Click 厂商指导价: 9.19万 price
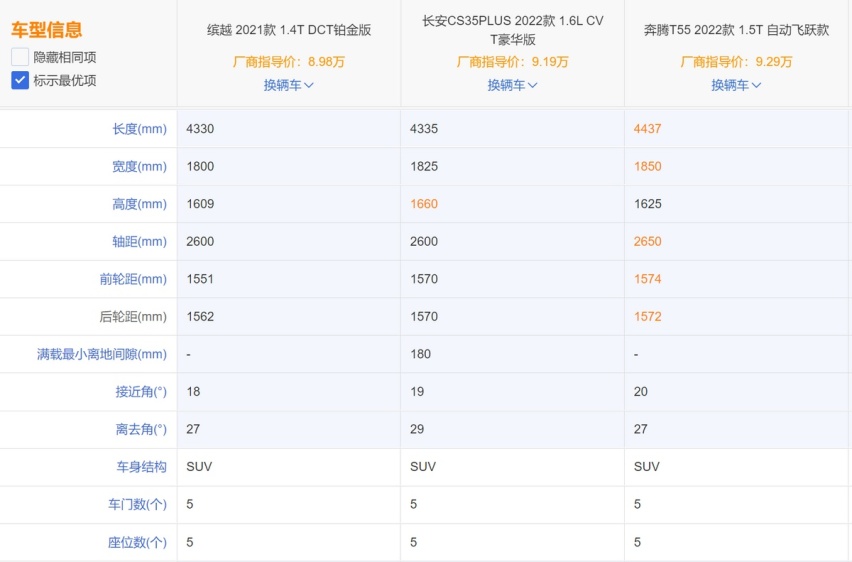Image resolution: width=852 pixels, height=562 pixels. point(512,62)
